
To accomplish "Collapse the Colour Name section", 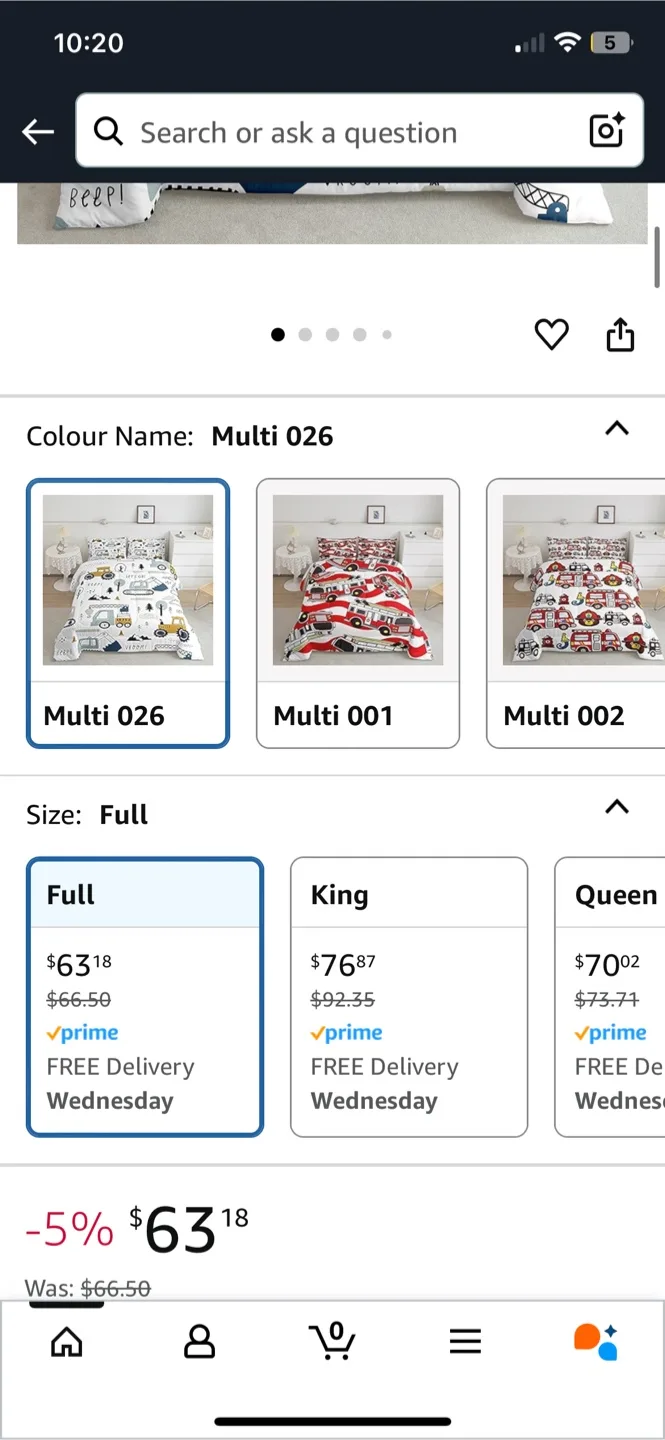I will [617, 429].
